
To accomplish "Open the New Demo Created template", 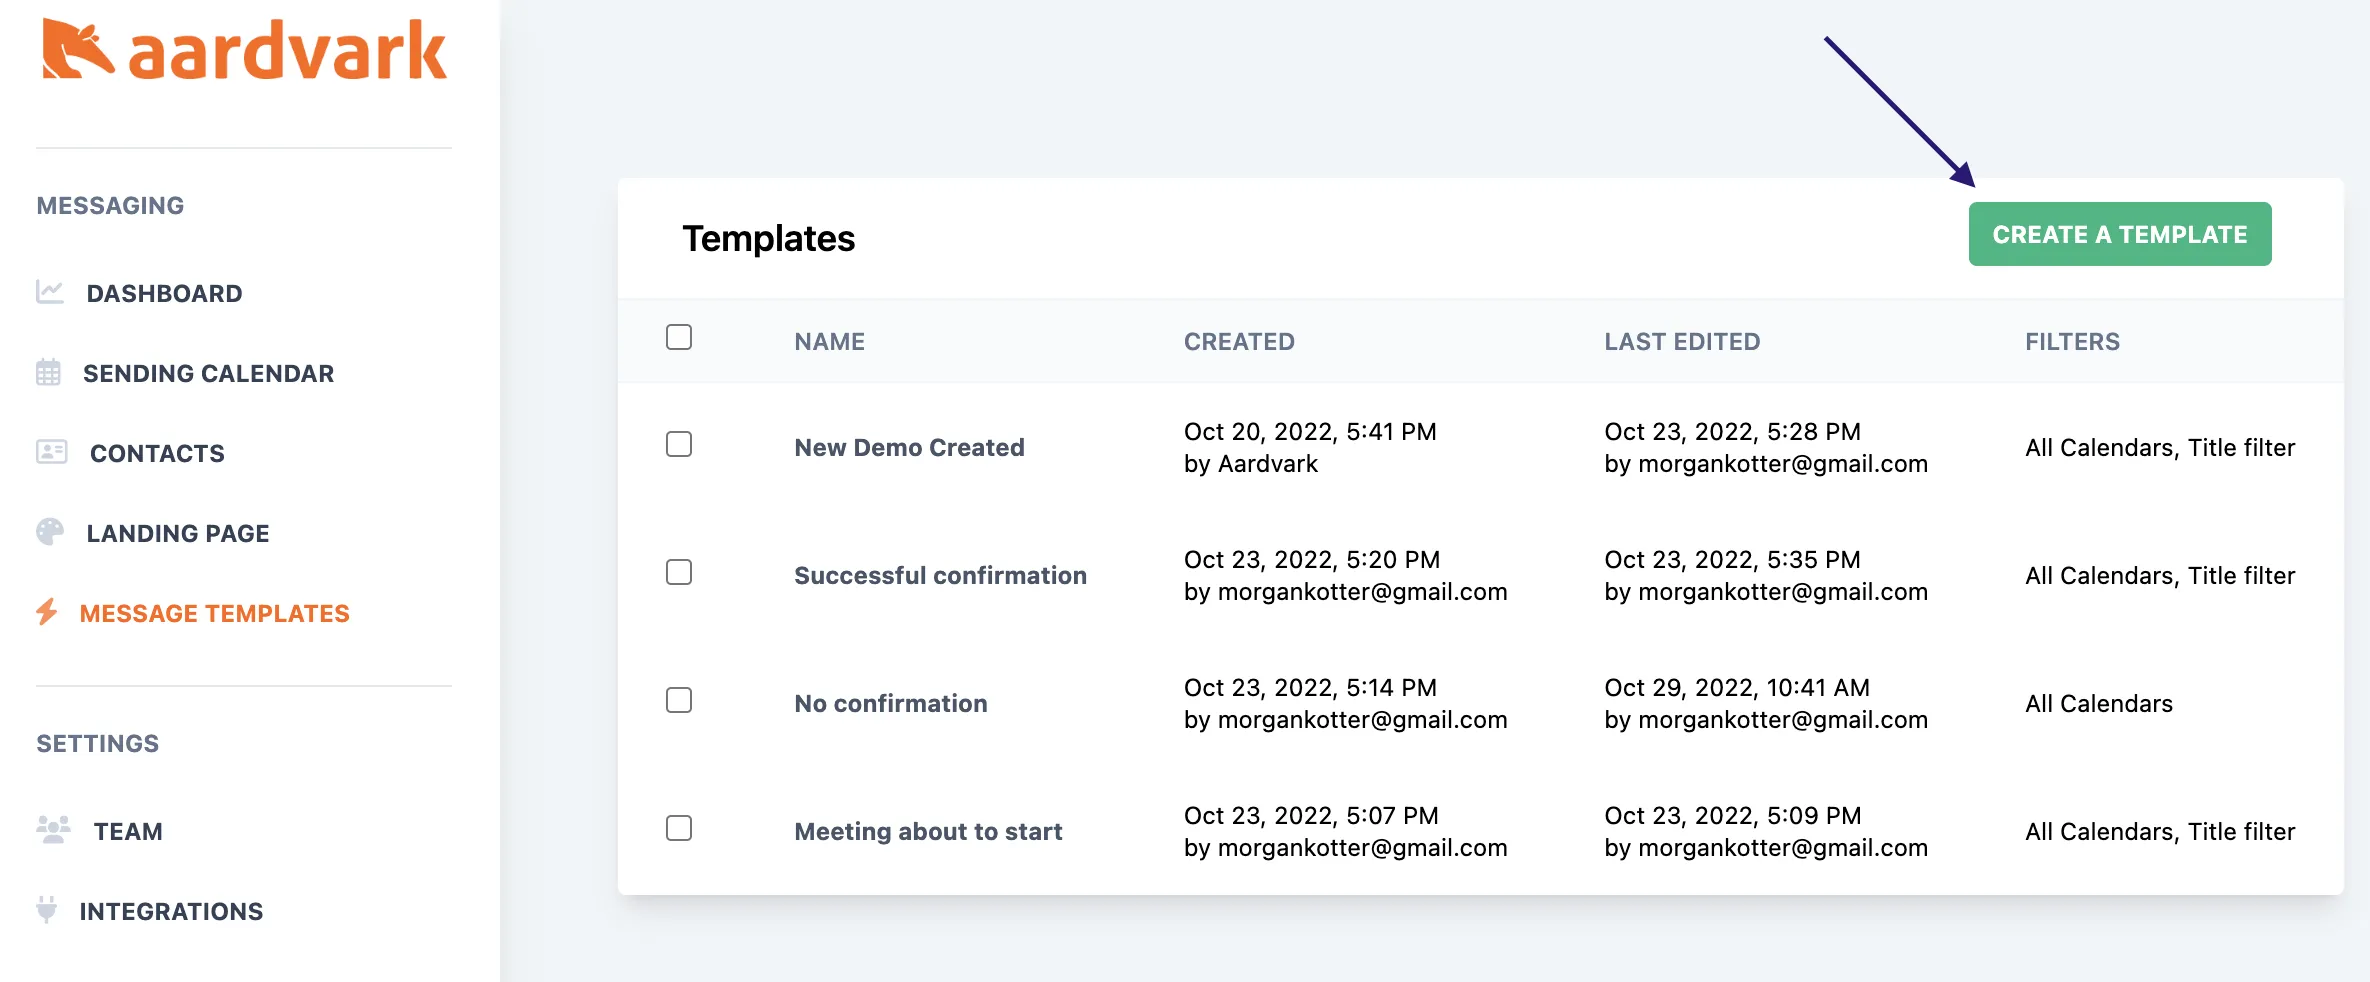I will [x=909, y=447].
